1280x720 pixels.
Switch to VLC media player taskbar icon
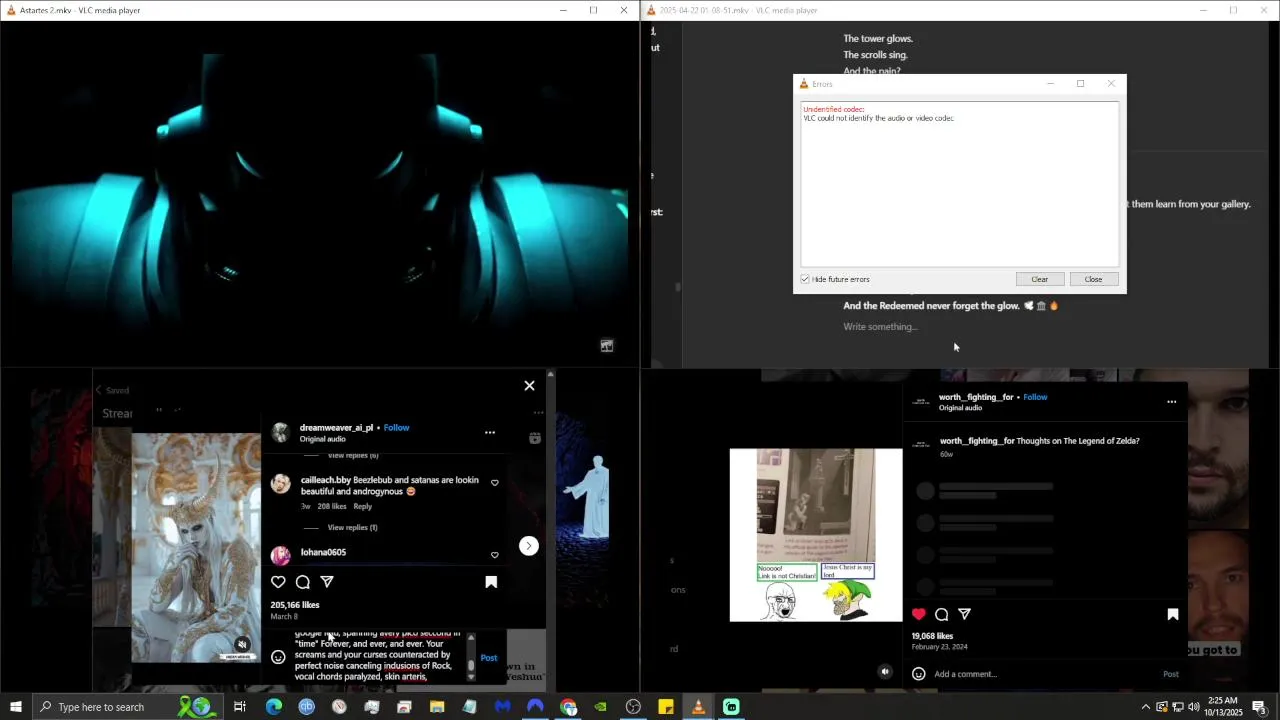[699, 707]
